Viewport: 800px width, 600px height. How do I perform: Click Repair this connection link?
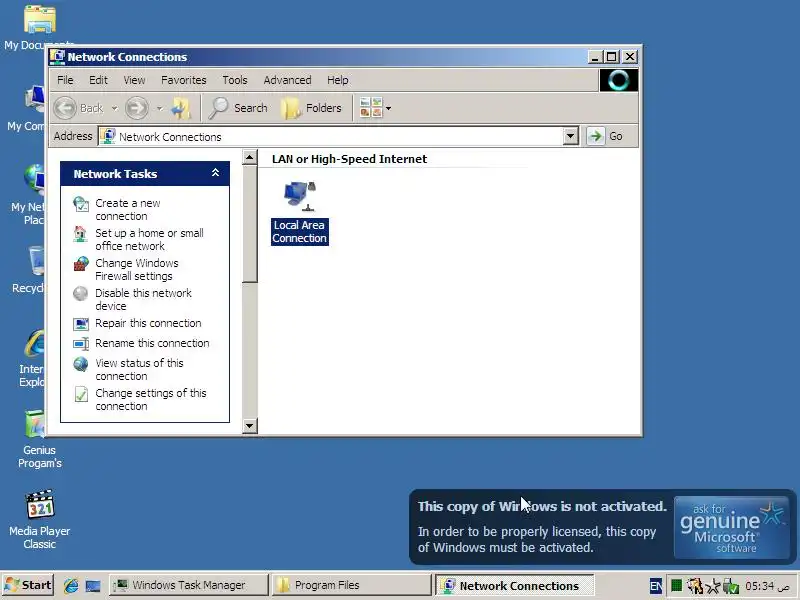[148, 323]
